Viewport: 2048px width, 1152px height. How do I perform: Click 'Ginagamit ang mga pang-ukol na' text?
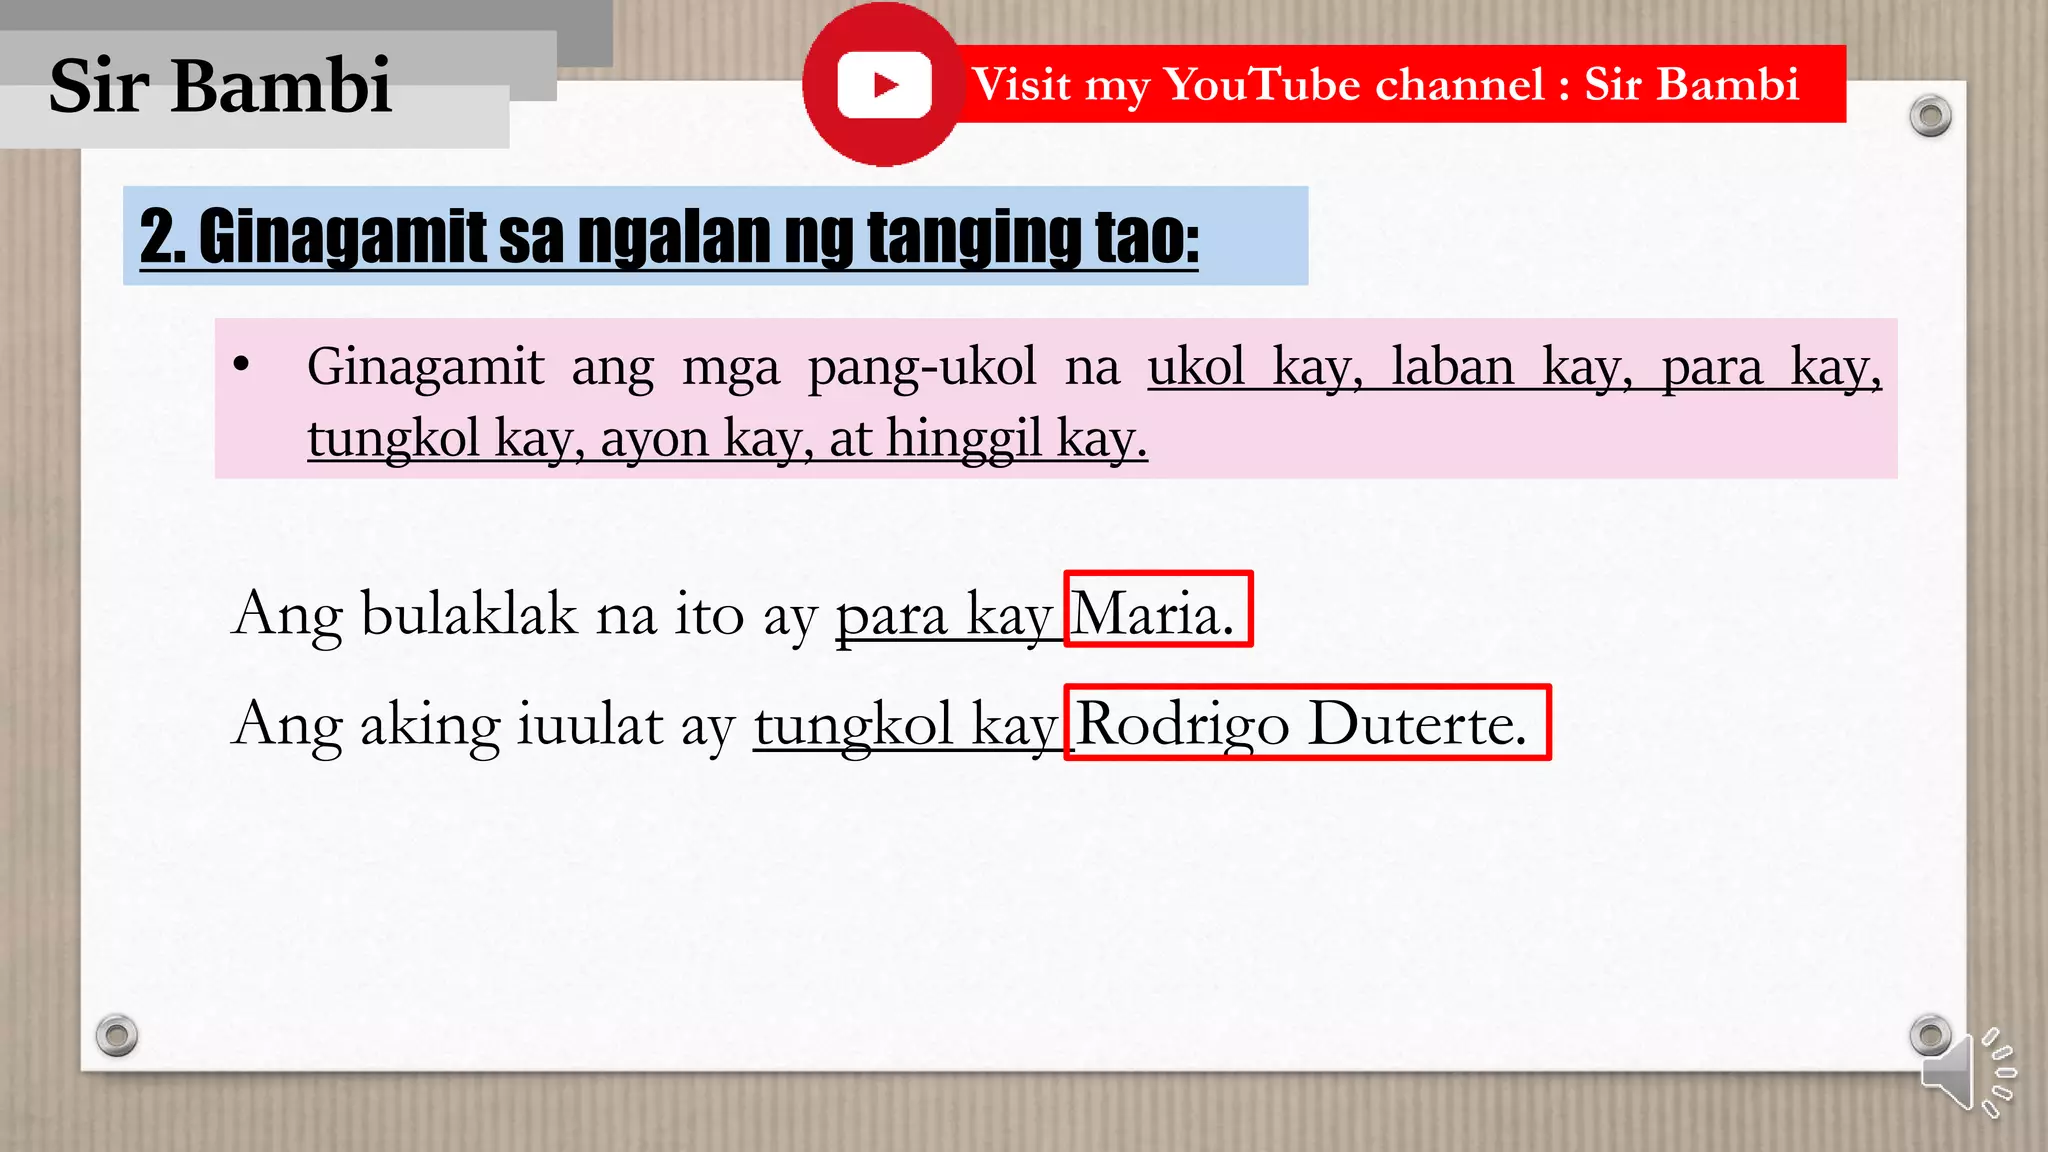pos(713,367)
